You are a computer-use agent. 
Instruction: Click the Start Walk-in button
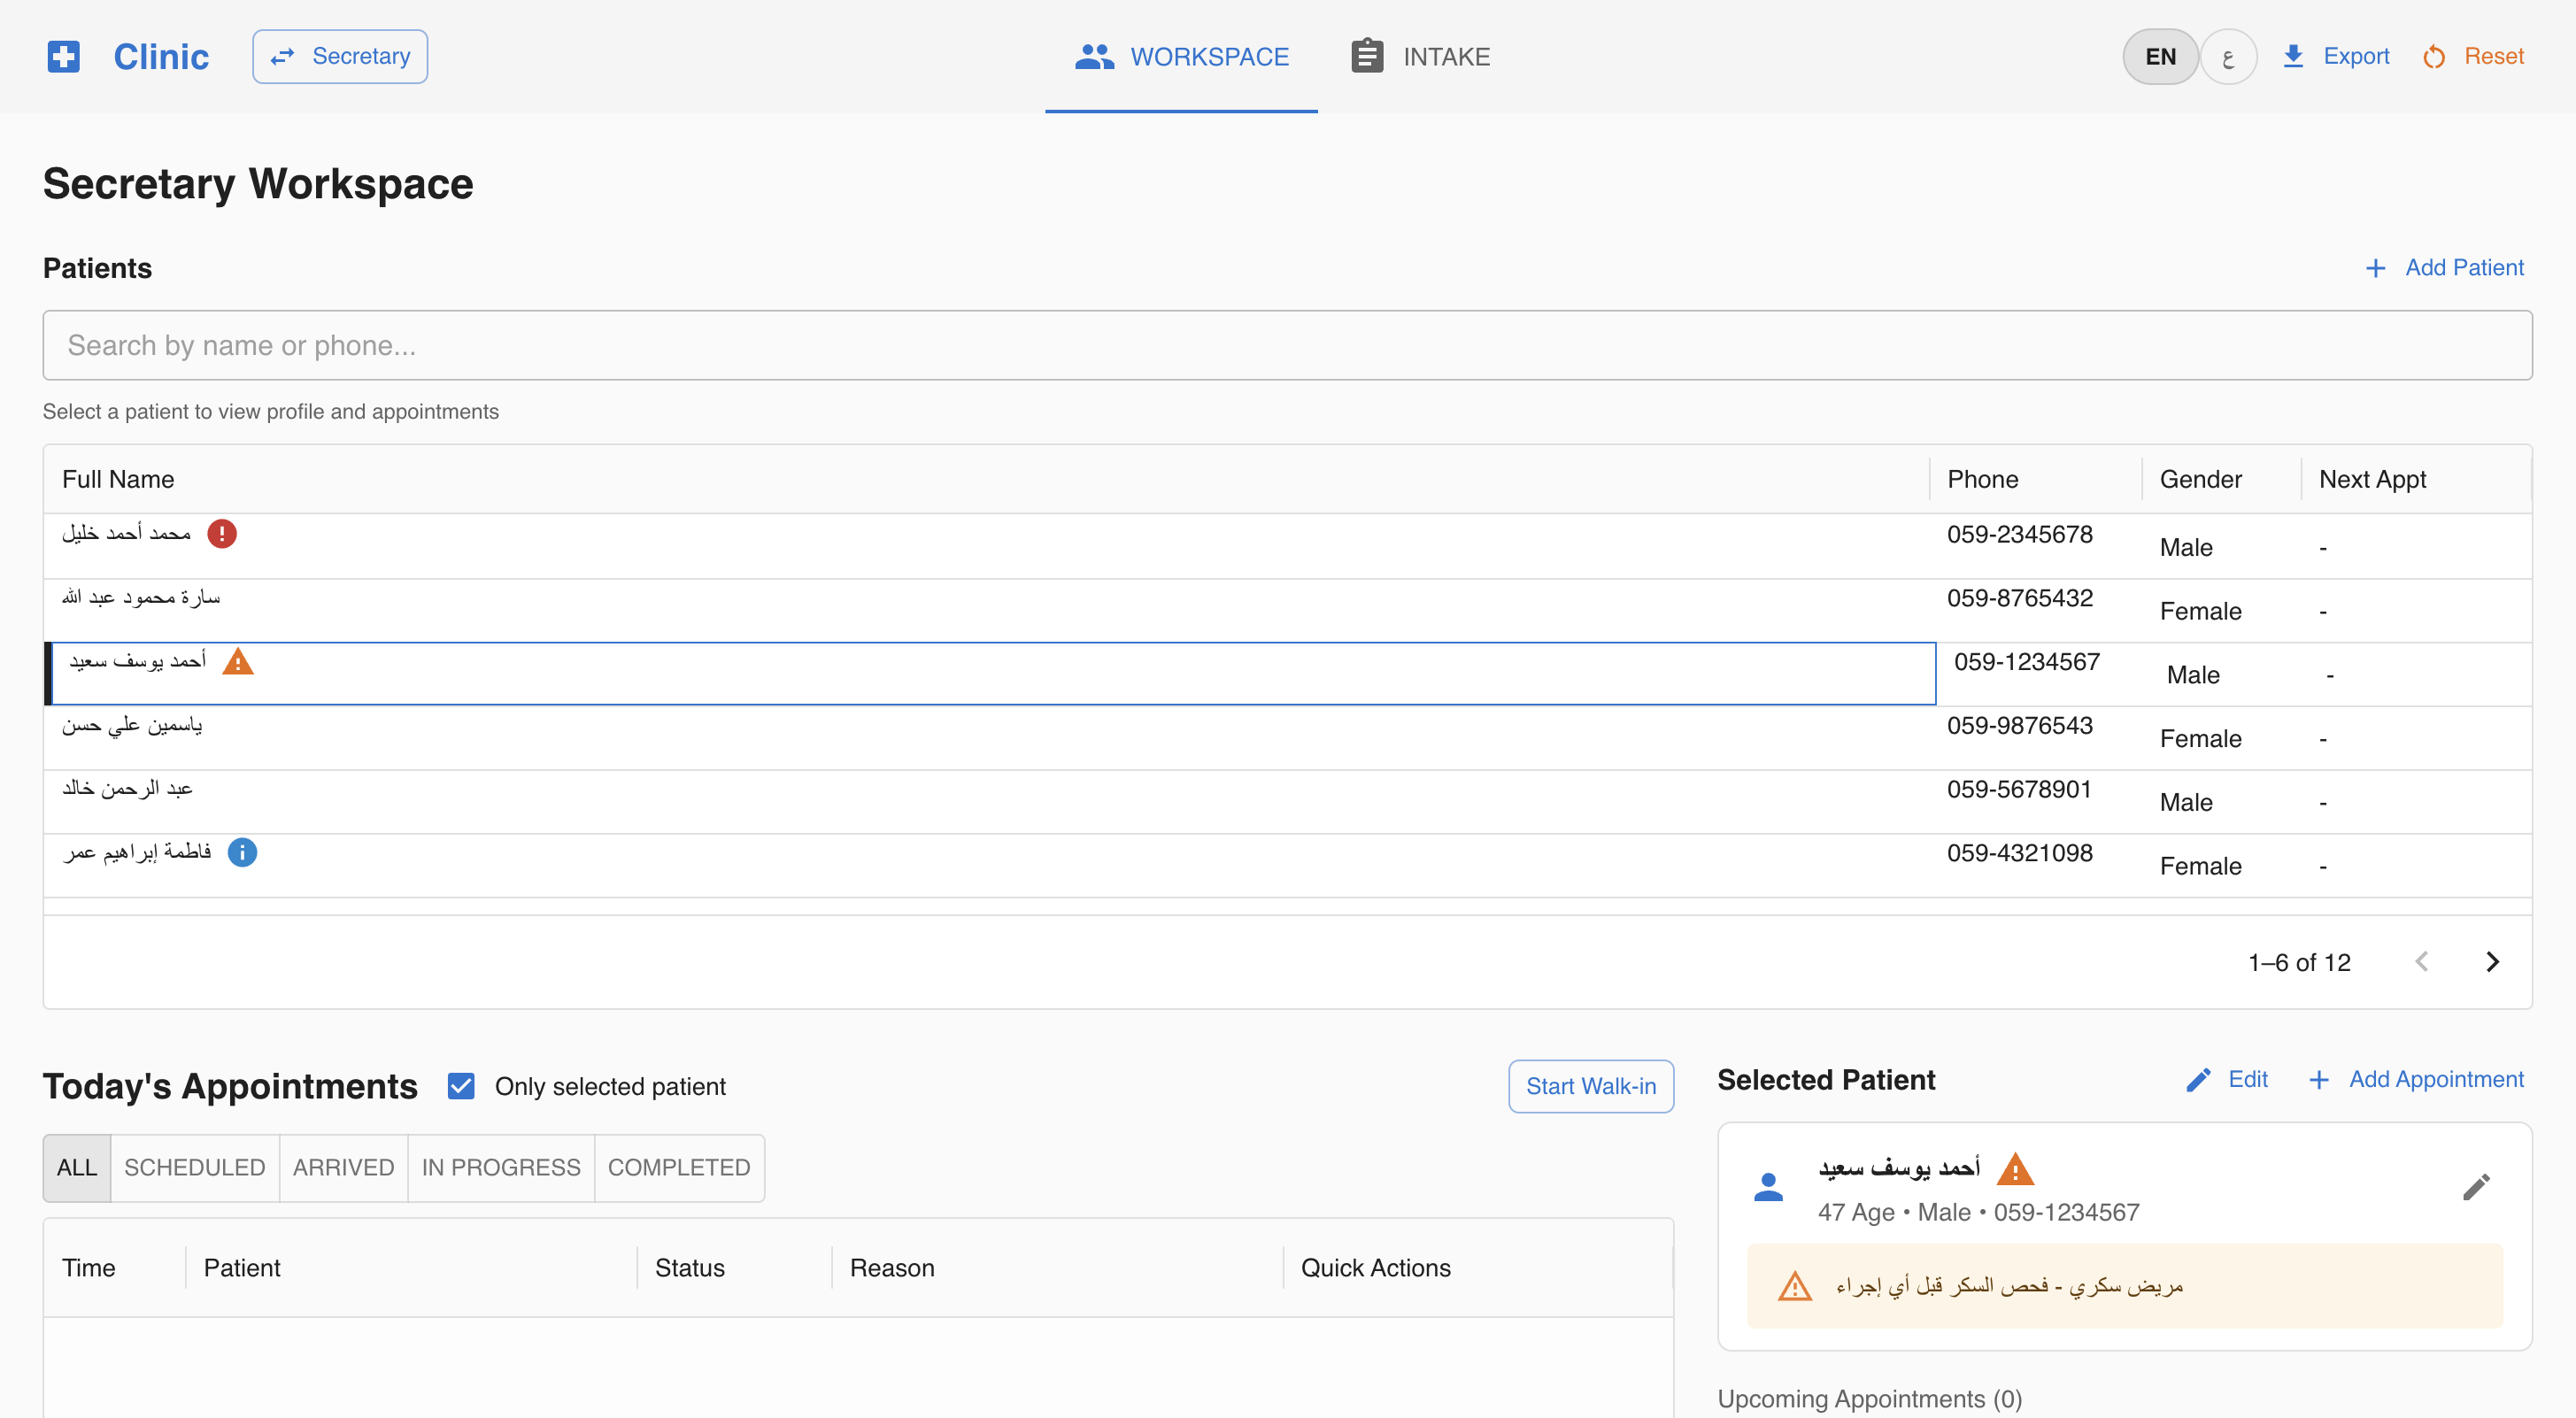(1590, 1086)
